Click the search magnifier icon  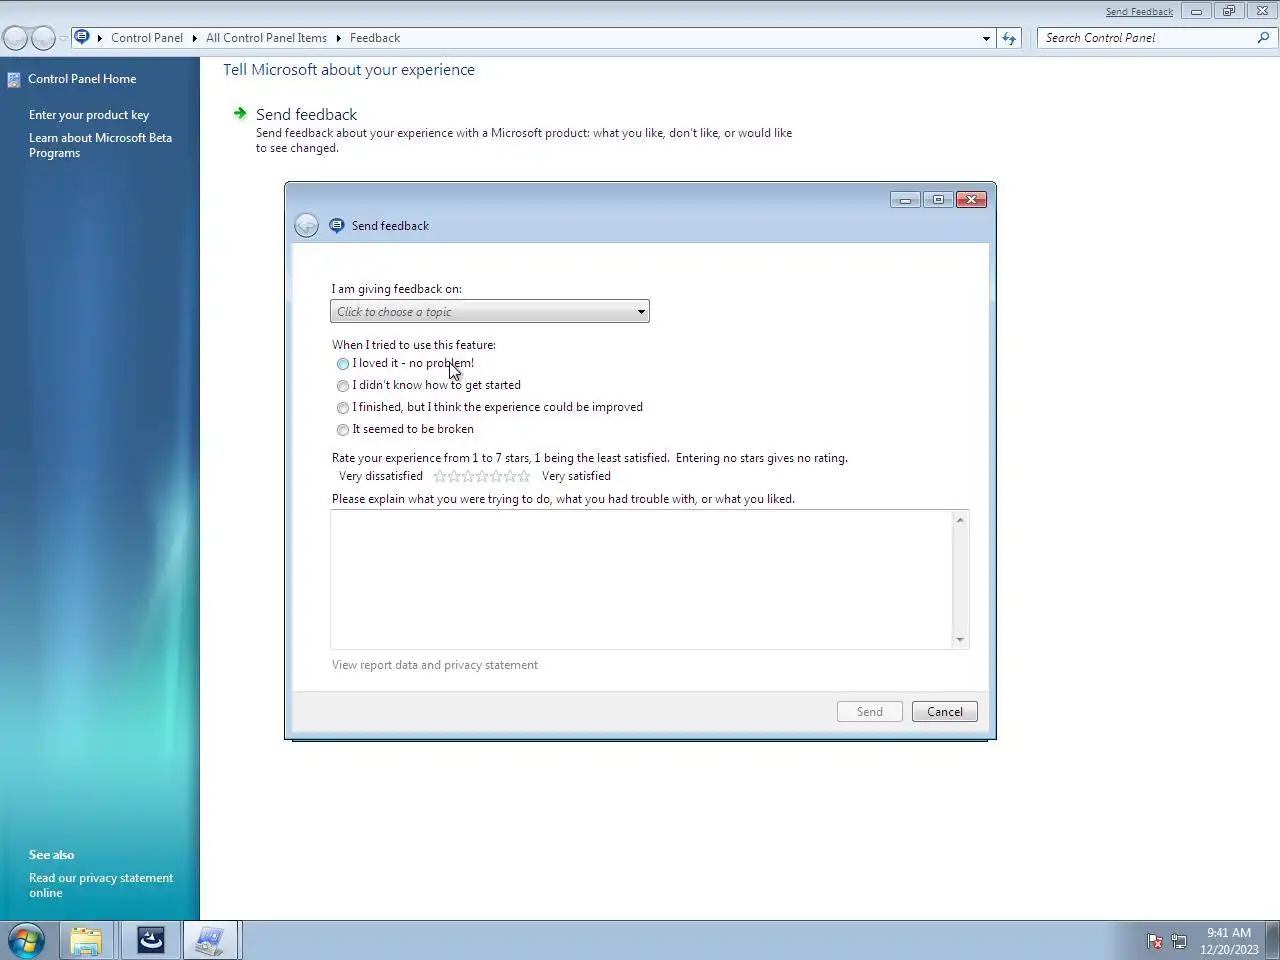pos(1263,37)
